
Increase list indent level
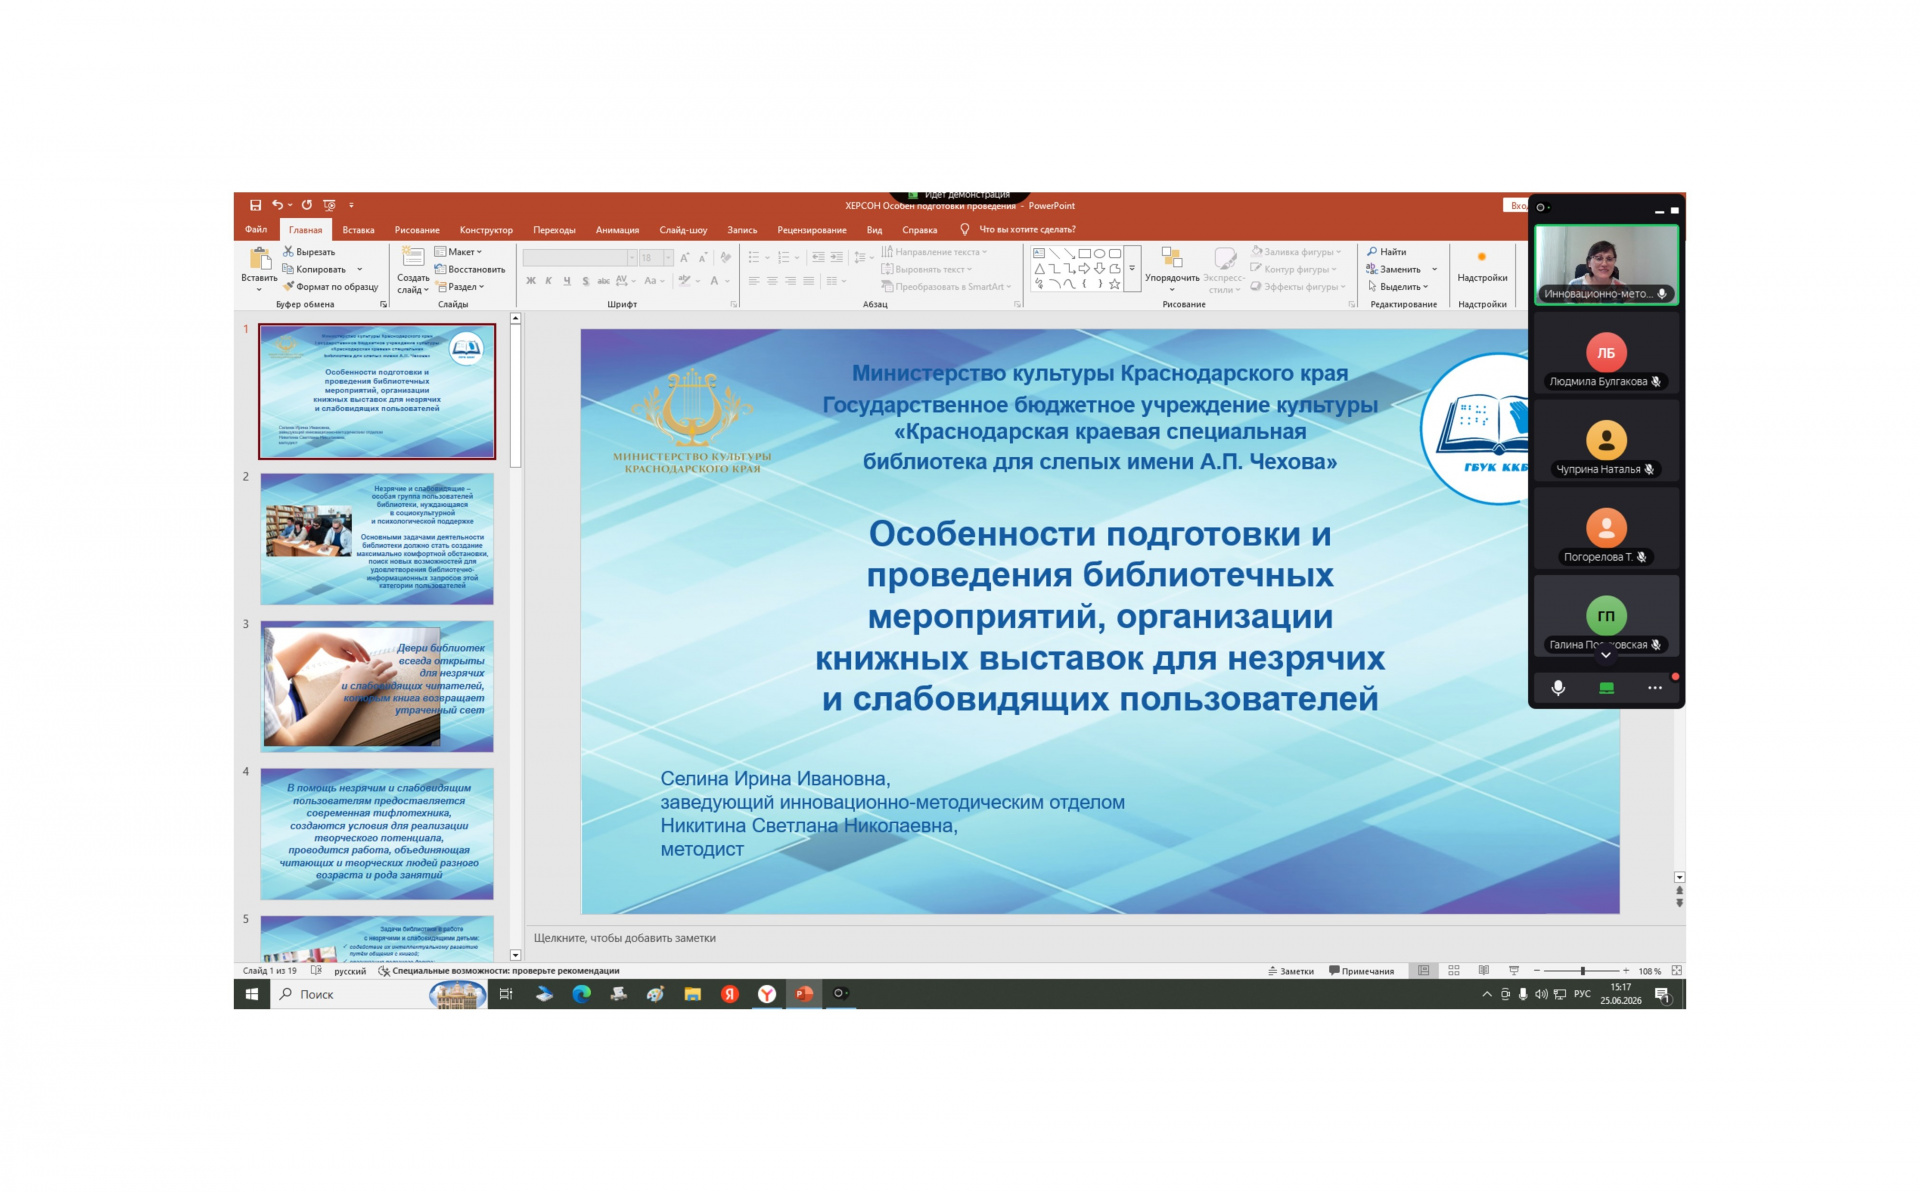click(x=836, y=258)
